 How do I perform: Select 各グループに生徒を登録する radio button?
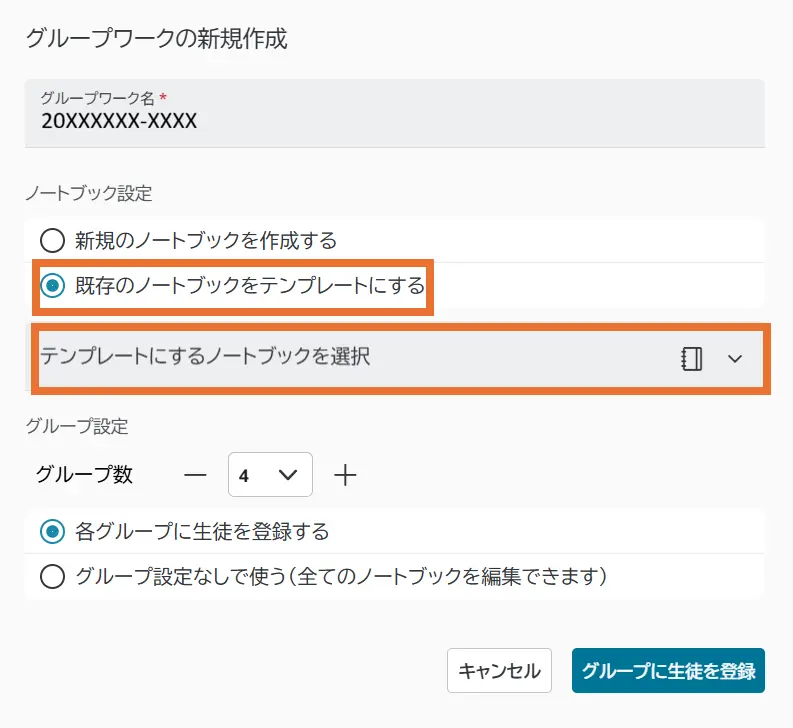tap(53, 532)
